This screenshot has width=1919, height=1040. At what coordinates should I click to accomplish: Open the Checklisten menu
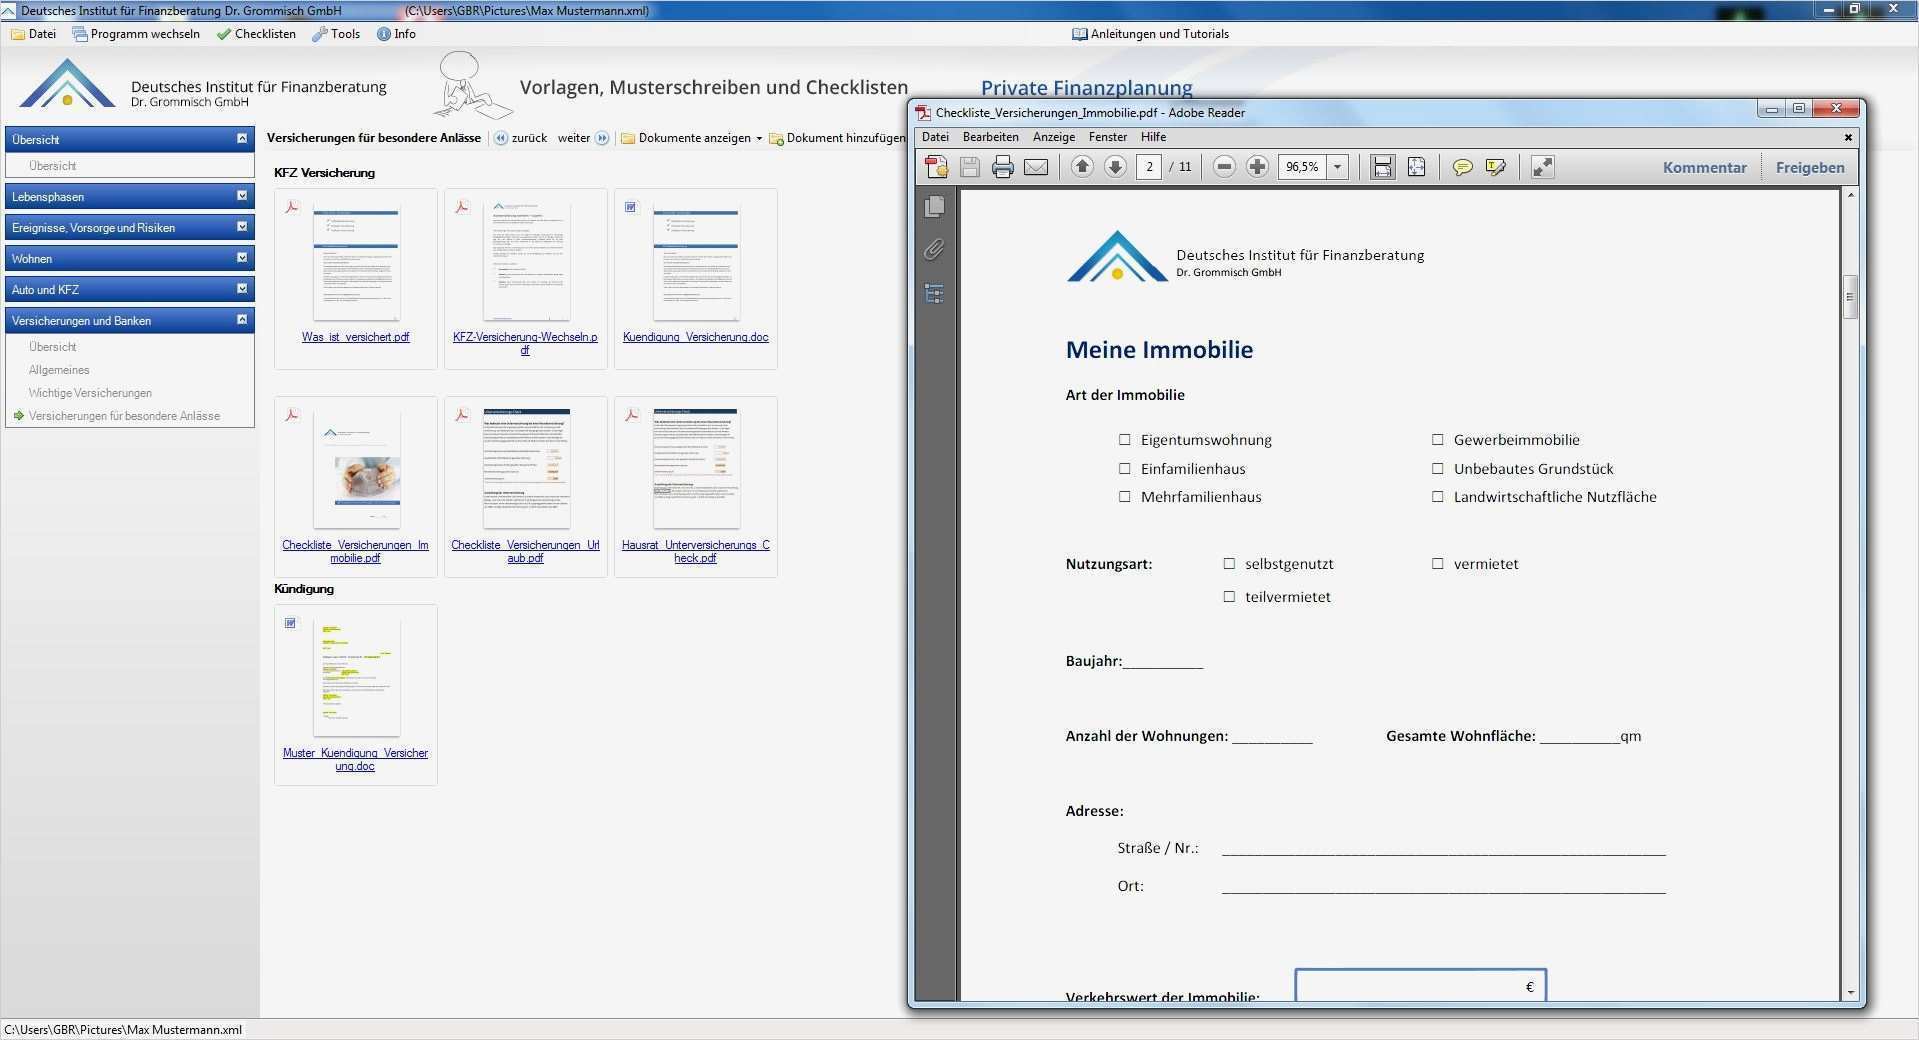pyautogui.click(x=256, y=34)
